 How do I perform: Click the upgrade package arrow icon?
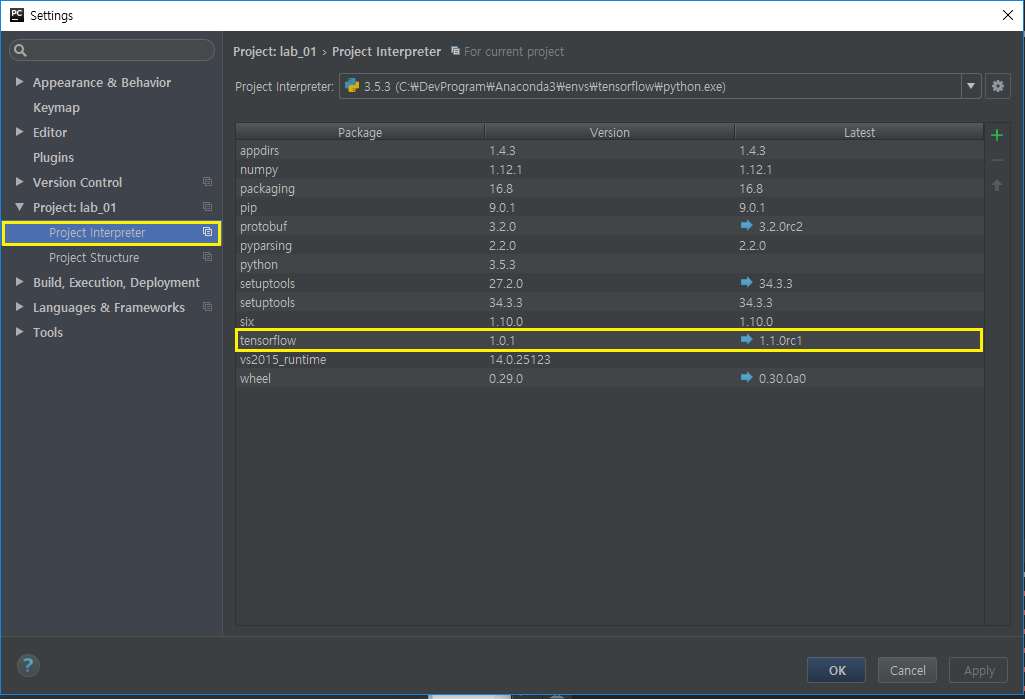click(996, 185)
